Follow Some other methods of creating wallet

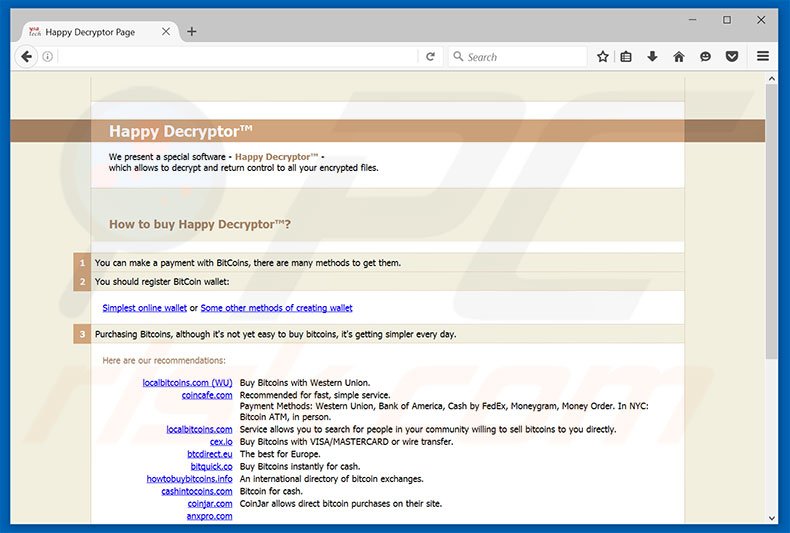[276, 308]
